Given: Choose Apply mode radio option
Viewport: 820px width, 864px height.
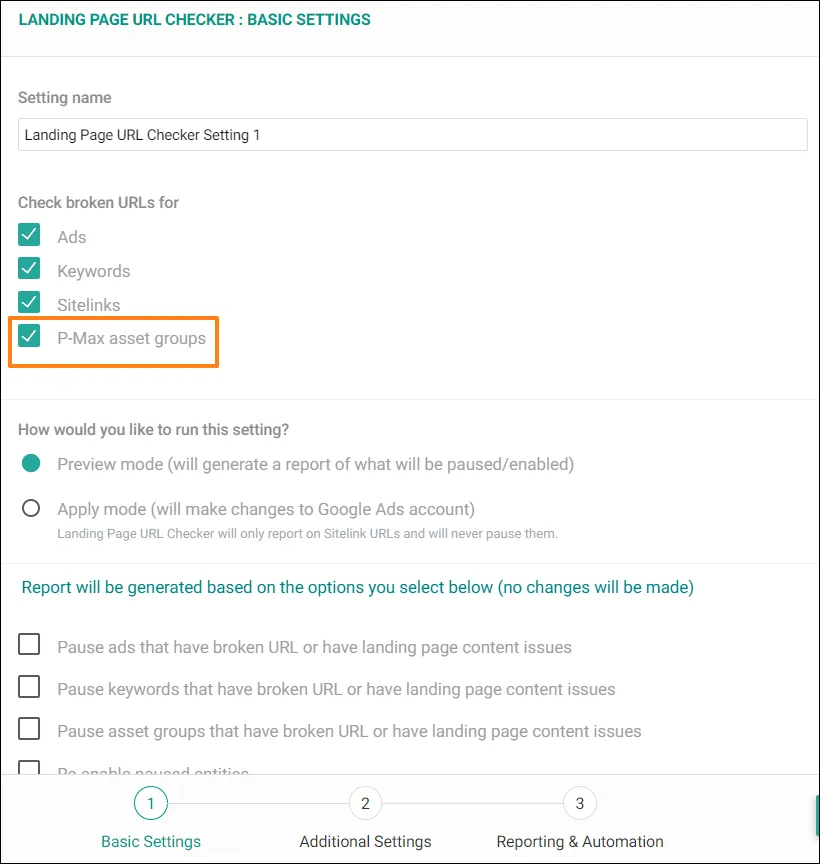Looking at the screenshot, I should 31,508.
